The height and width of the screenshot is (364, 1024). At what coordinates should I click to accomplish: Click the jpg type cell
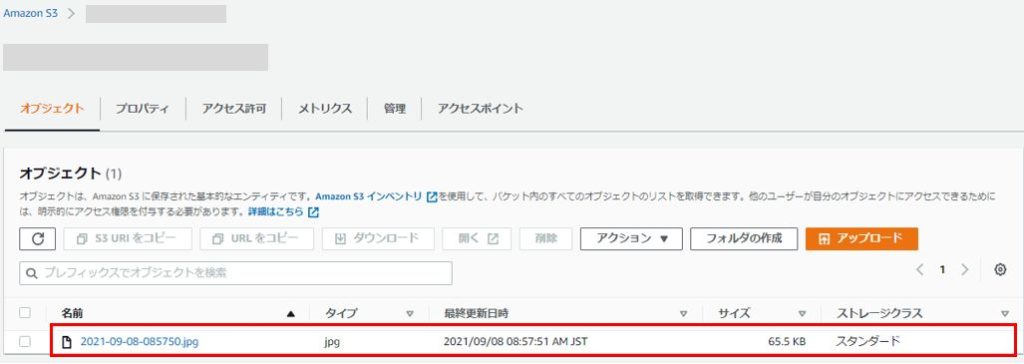pos(332,341)
